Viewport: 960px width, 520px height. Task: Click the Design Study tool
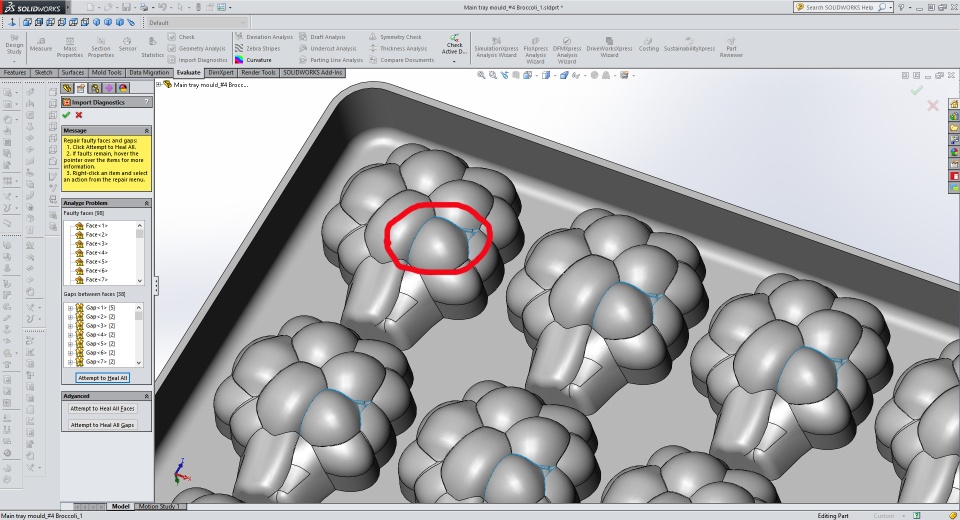coord(14,45)
